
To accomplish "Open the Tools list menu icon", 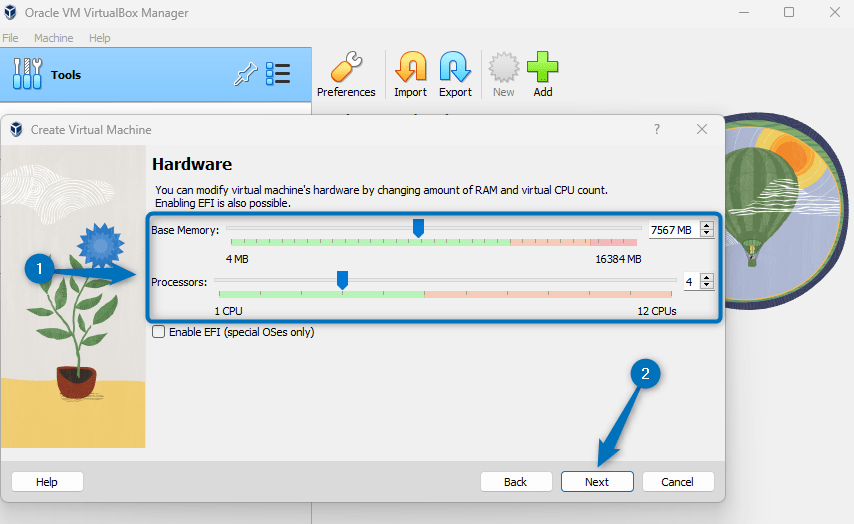I will click(x=278, y=74).
